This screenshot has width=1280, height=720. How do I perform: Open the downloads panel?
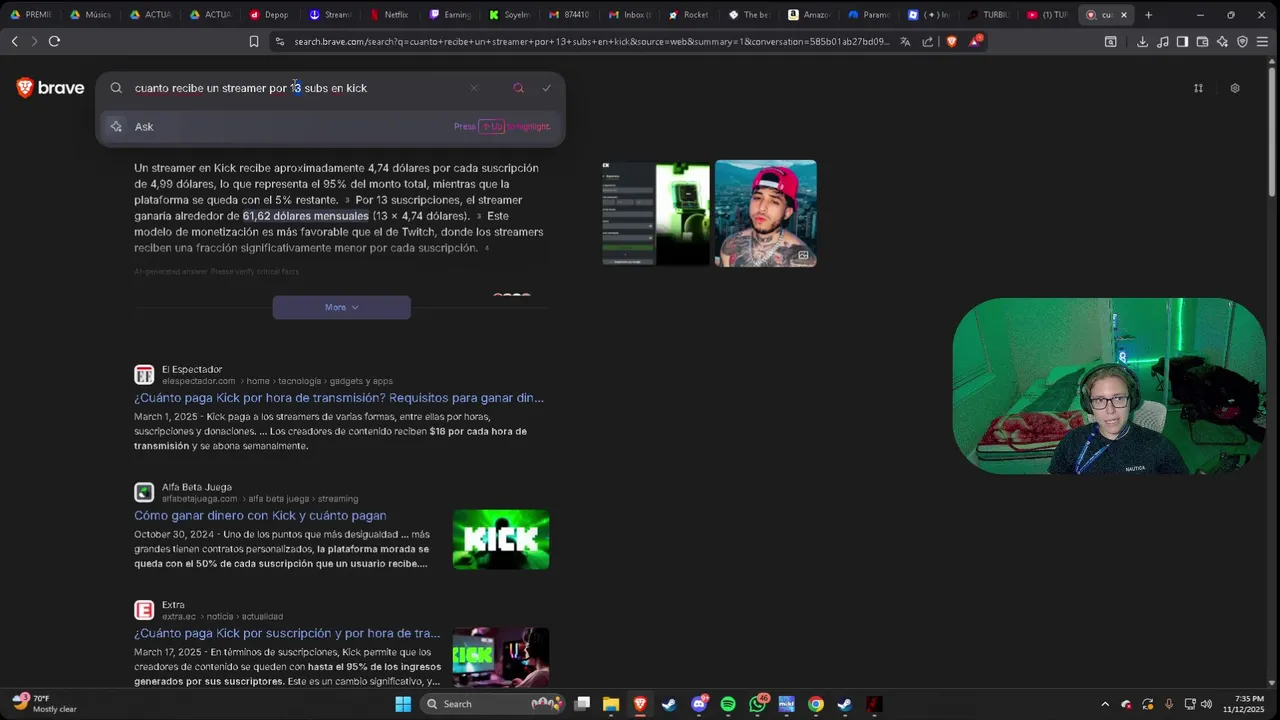coord(1142,42)
